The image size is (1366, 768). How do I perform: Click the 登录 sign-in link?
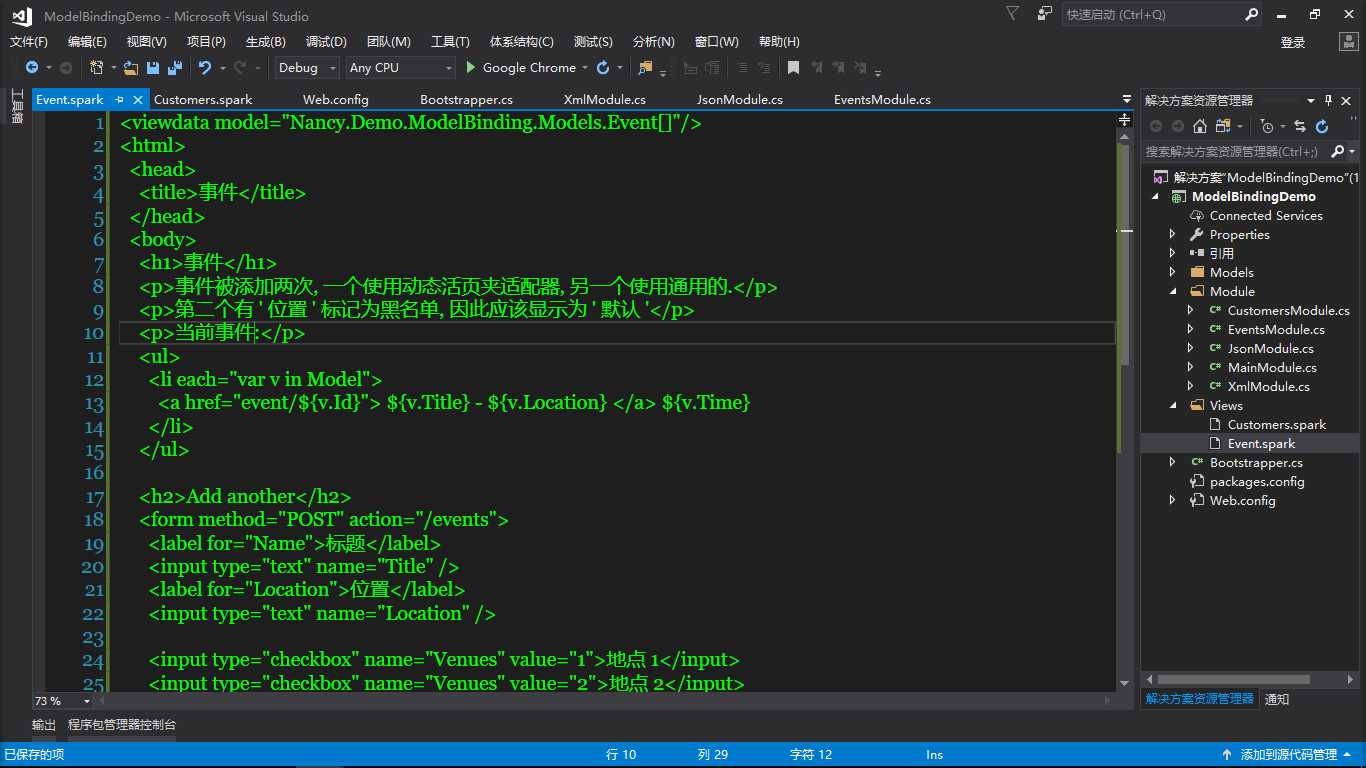(1293, 42)
